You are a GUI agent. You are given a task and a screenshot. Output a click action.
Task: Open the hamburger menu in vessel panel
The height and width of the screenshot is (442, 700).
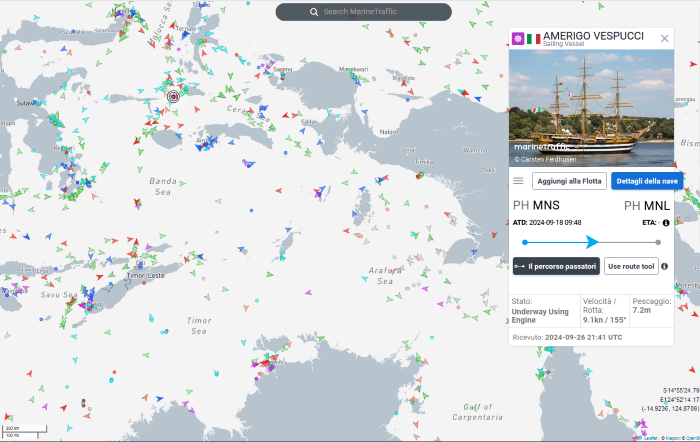point(518,181)
